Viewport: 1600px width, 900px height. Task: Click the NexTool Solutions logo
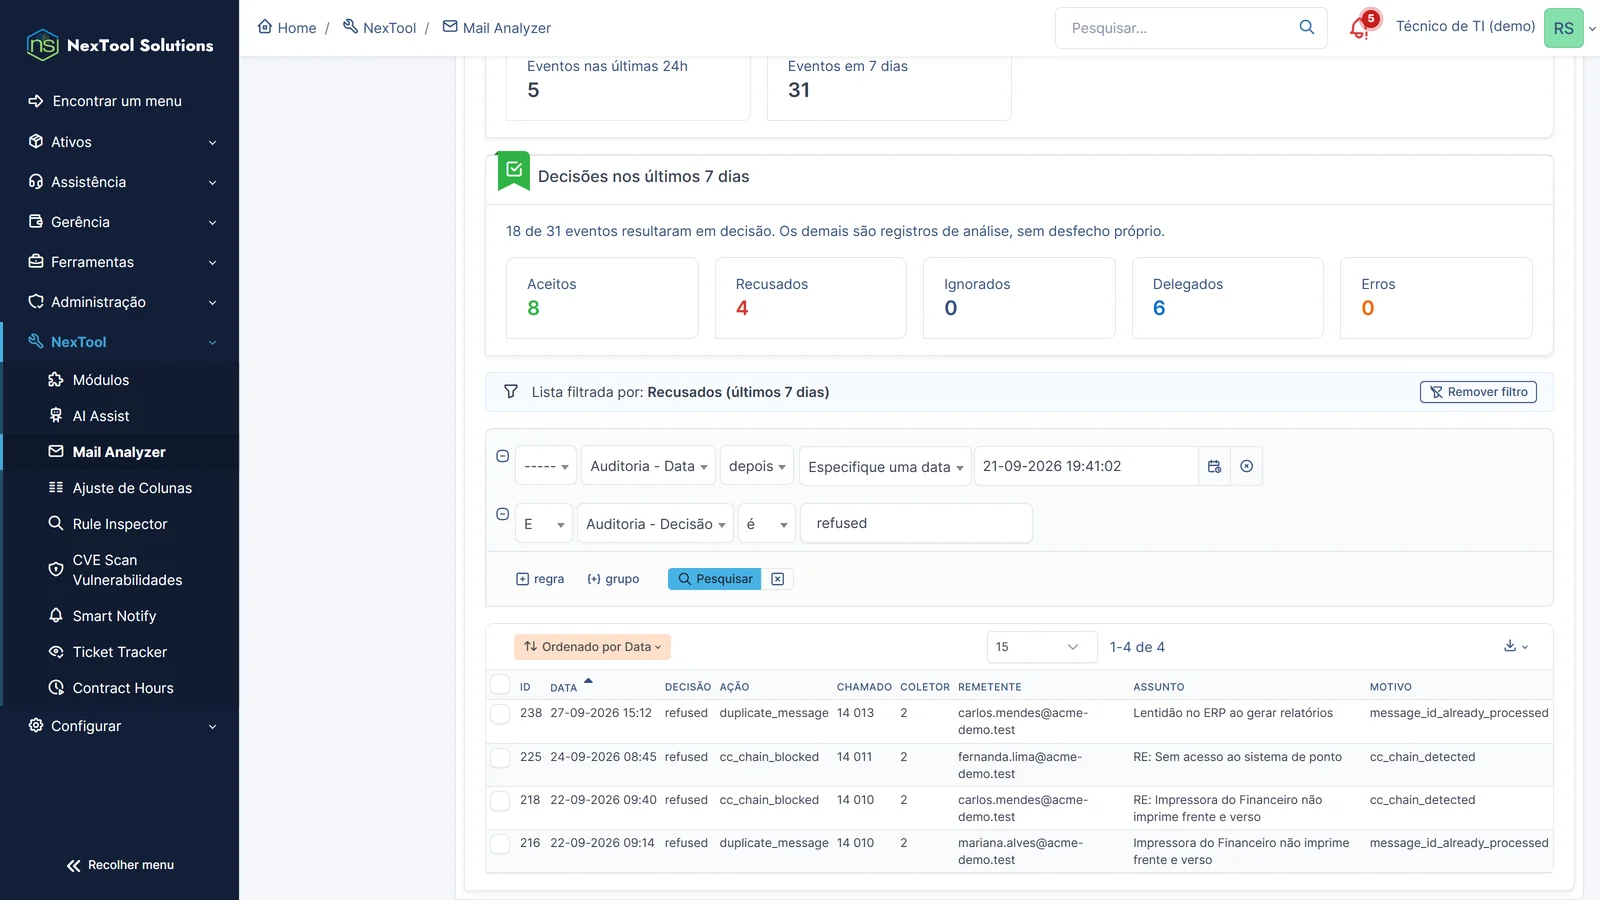[120, 45]
